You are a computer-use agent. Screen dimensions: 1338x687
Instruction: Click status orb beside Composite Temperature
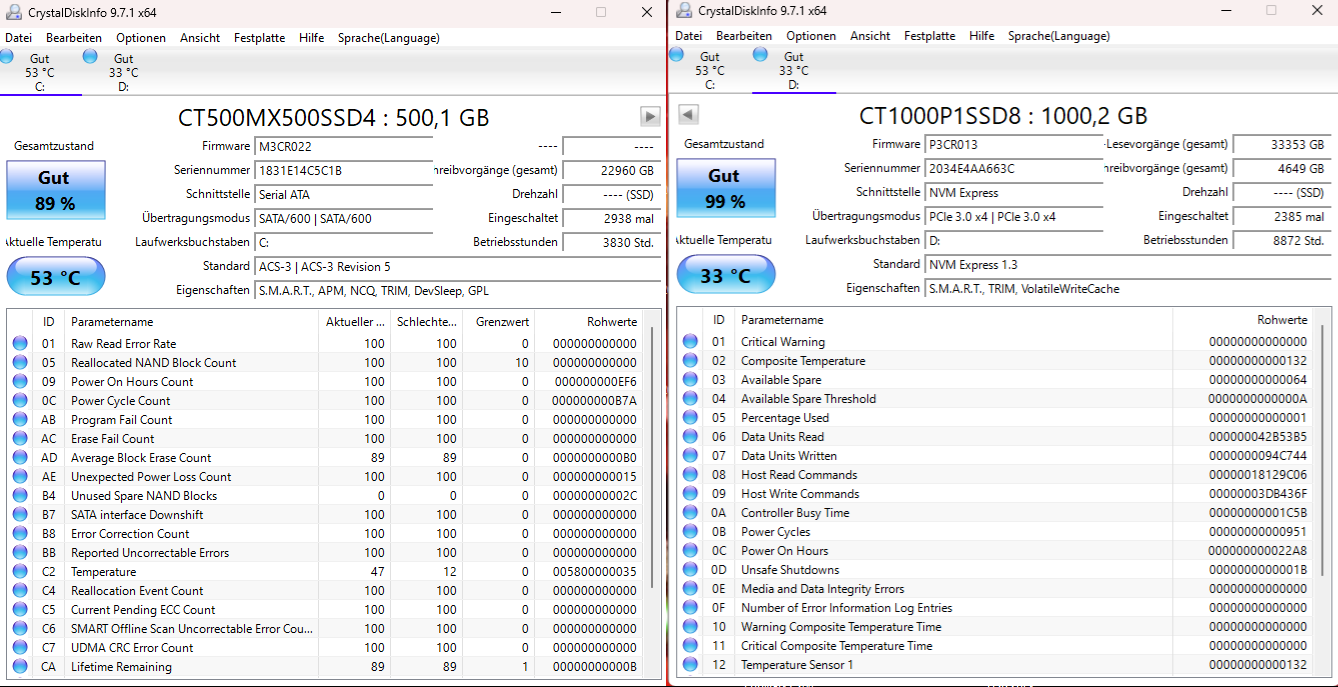pos(690,360)
